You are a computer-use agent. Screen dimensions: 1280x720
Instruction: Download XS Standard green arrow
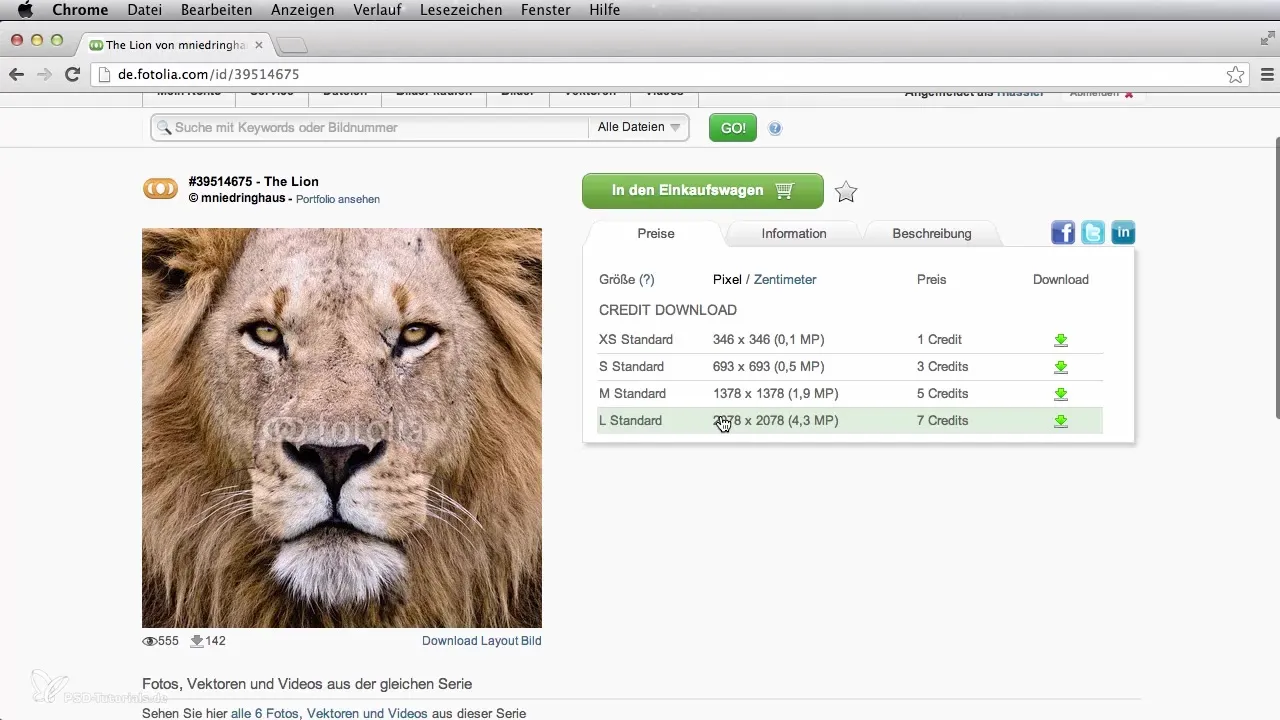coord(1061,340)
